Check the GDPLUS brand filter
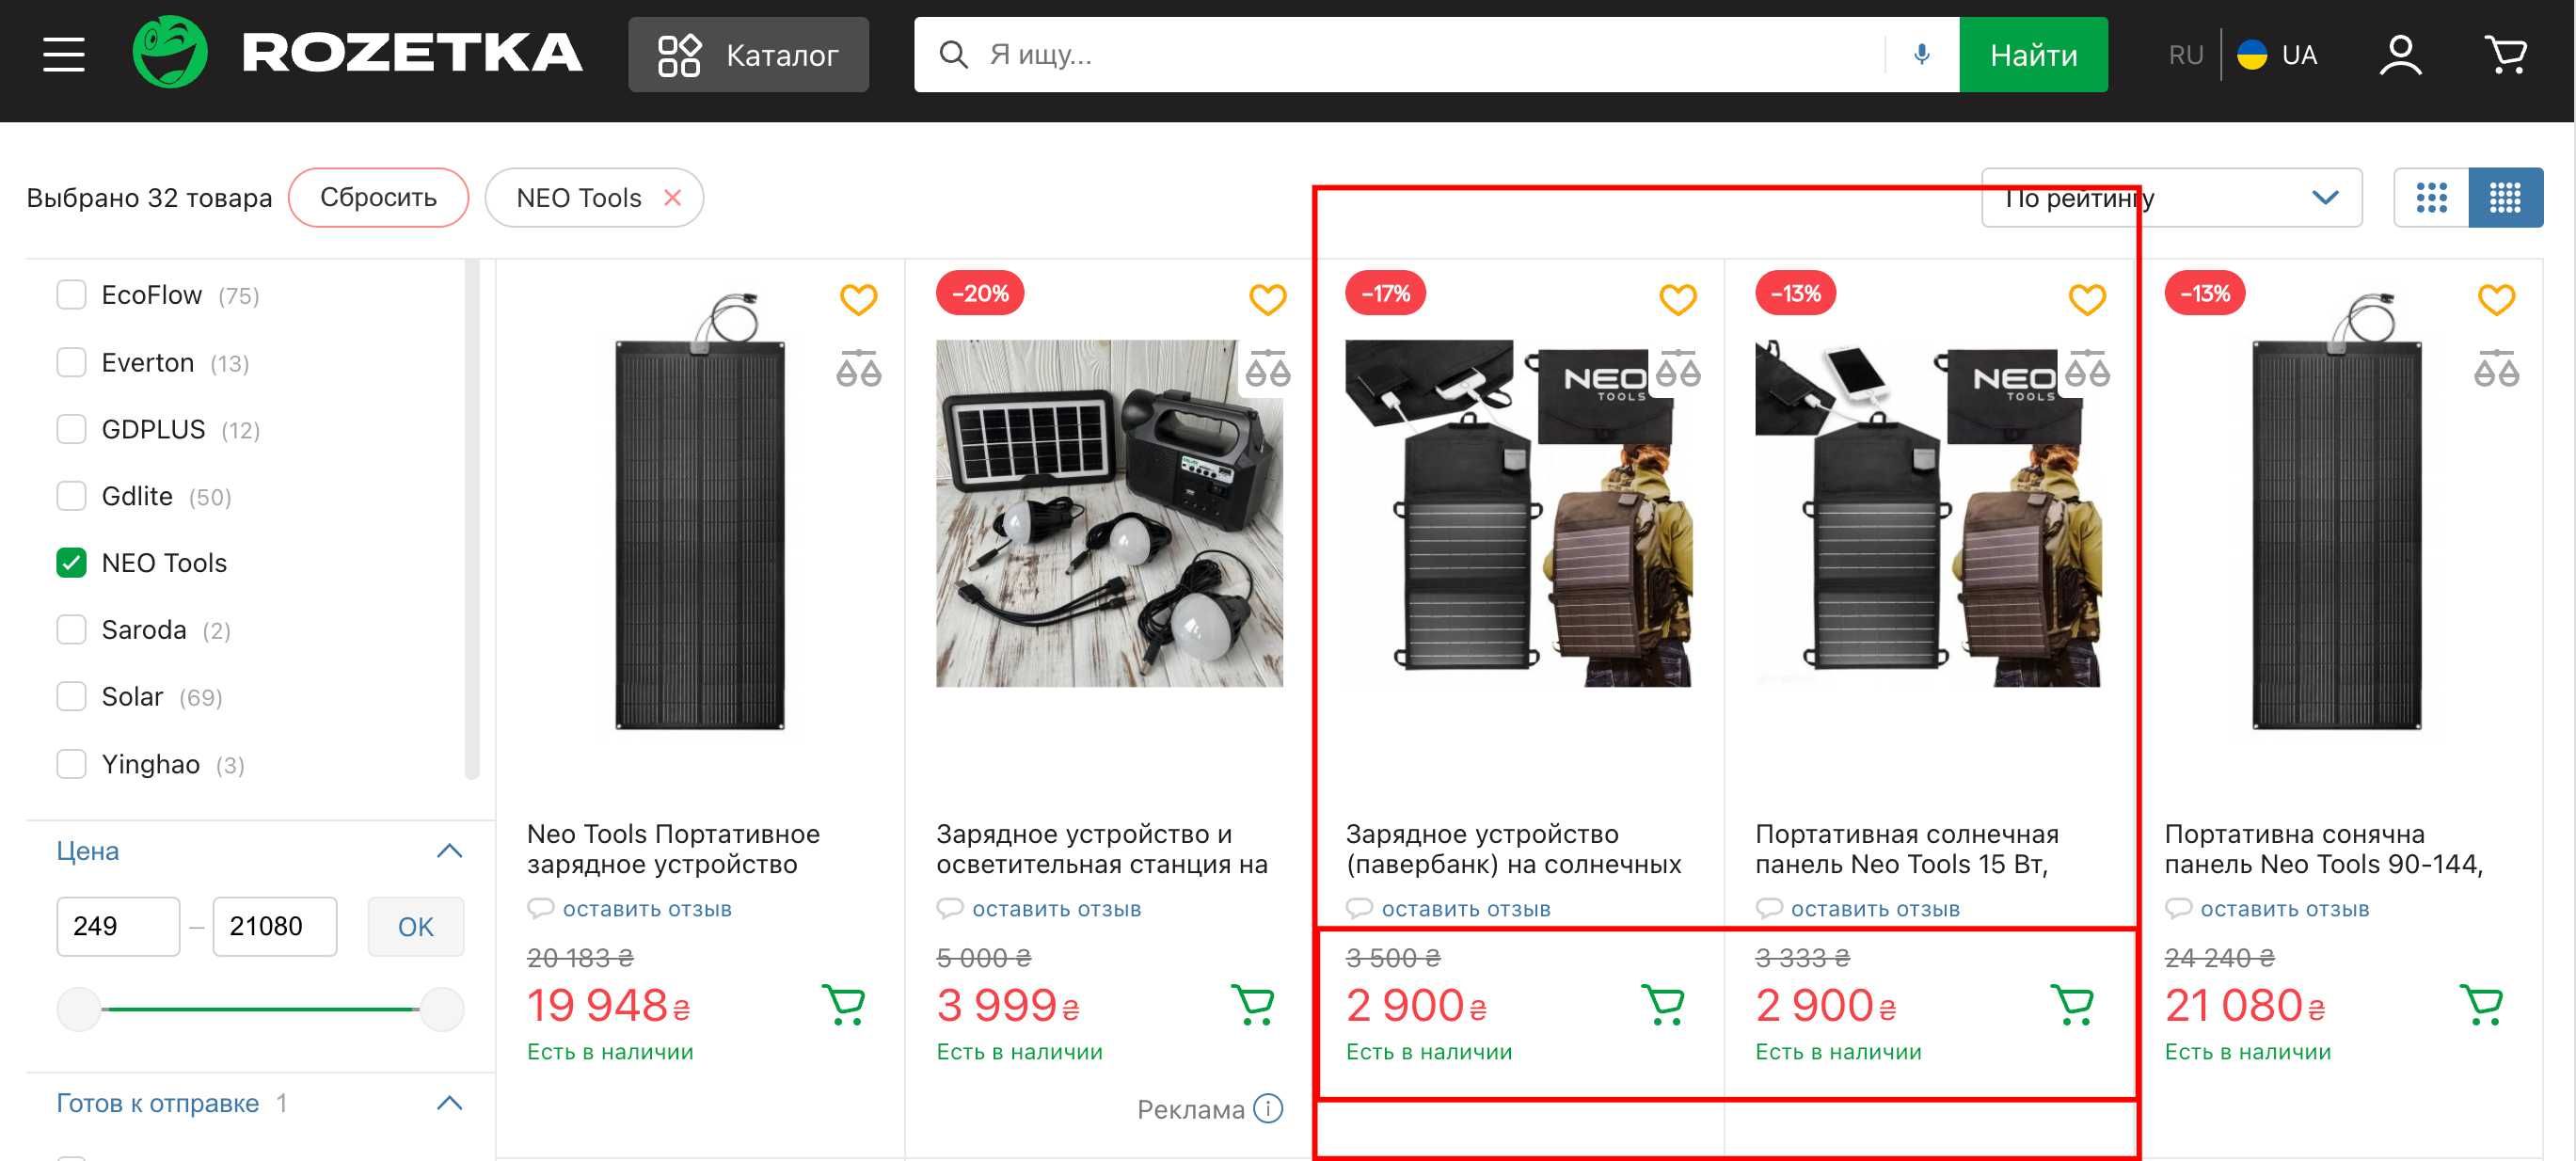 [x=71, y=428]
